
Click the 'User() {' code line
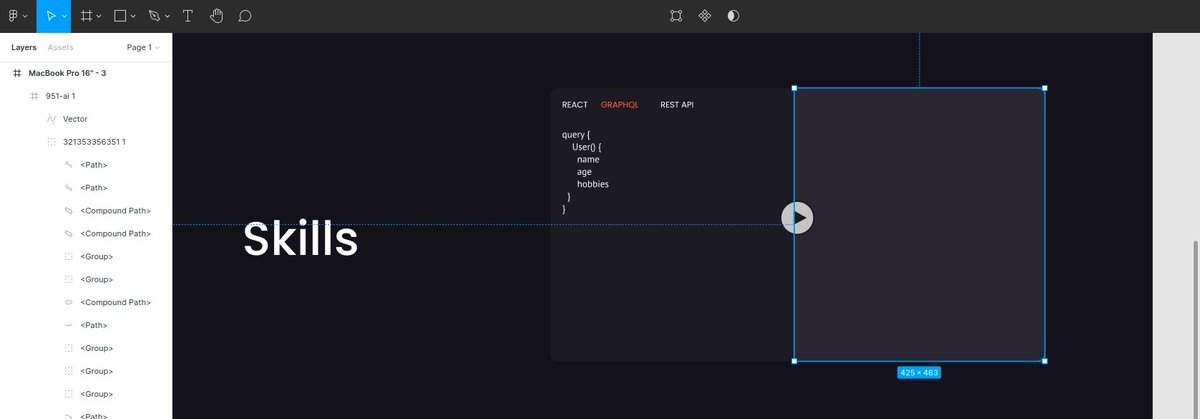coord(587,147)
